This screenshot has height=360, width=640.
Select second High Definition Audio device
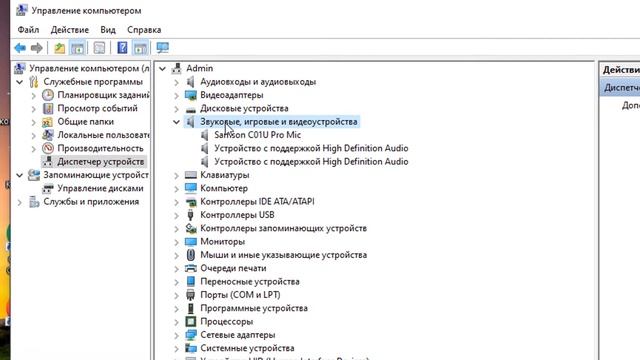[311, 162]
